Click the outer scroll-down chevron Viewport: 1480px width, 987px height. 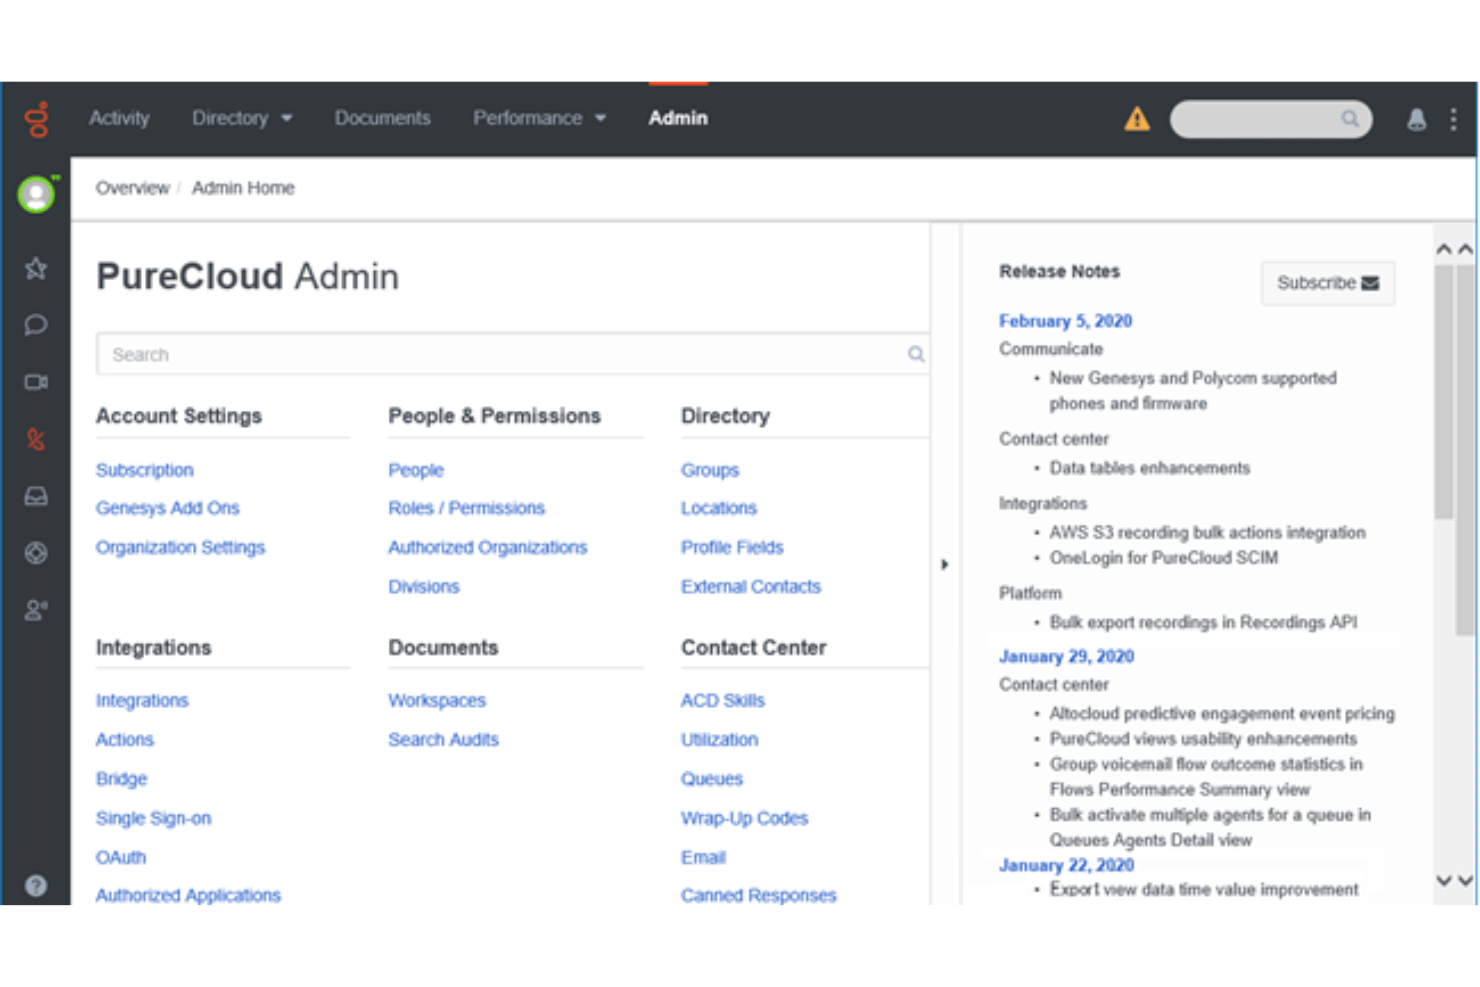pyautogui.click(x=1465, y=881)
